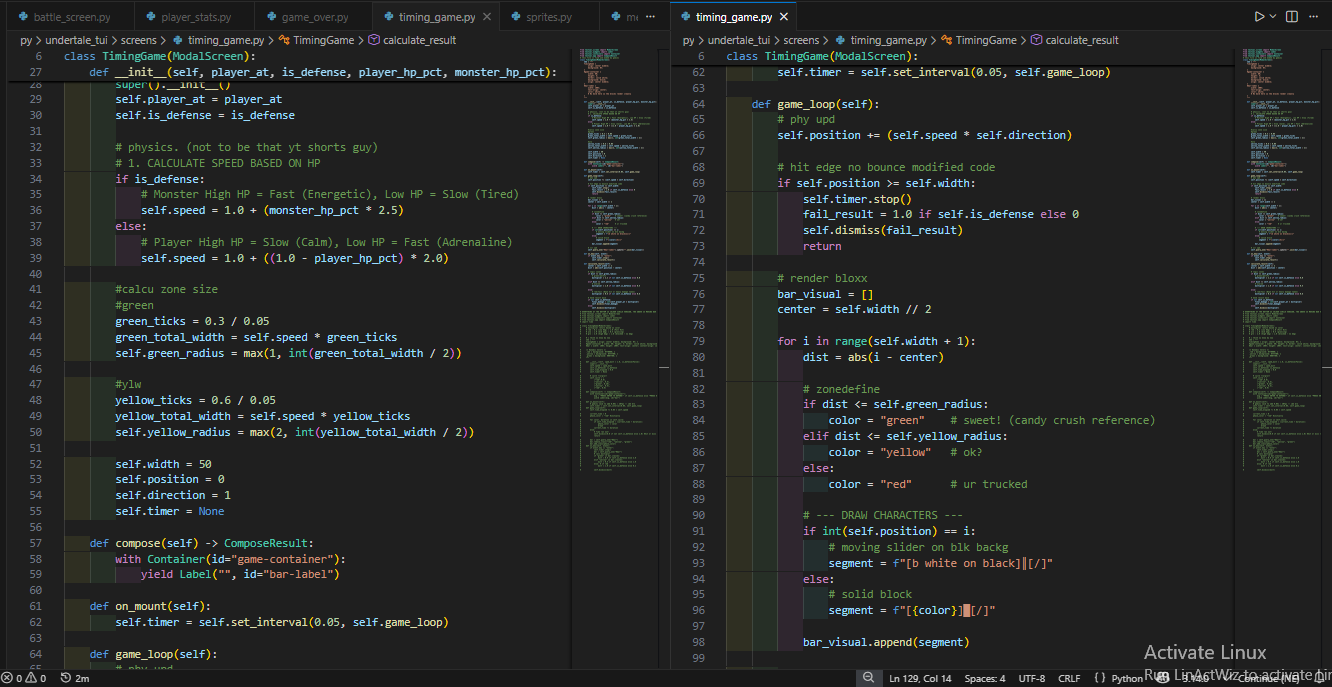Switch to the sprites.py tab

[x=548, y=17]
